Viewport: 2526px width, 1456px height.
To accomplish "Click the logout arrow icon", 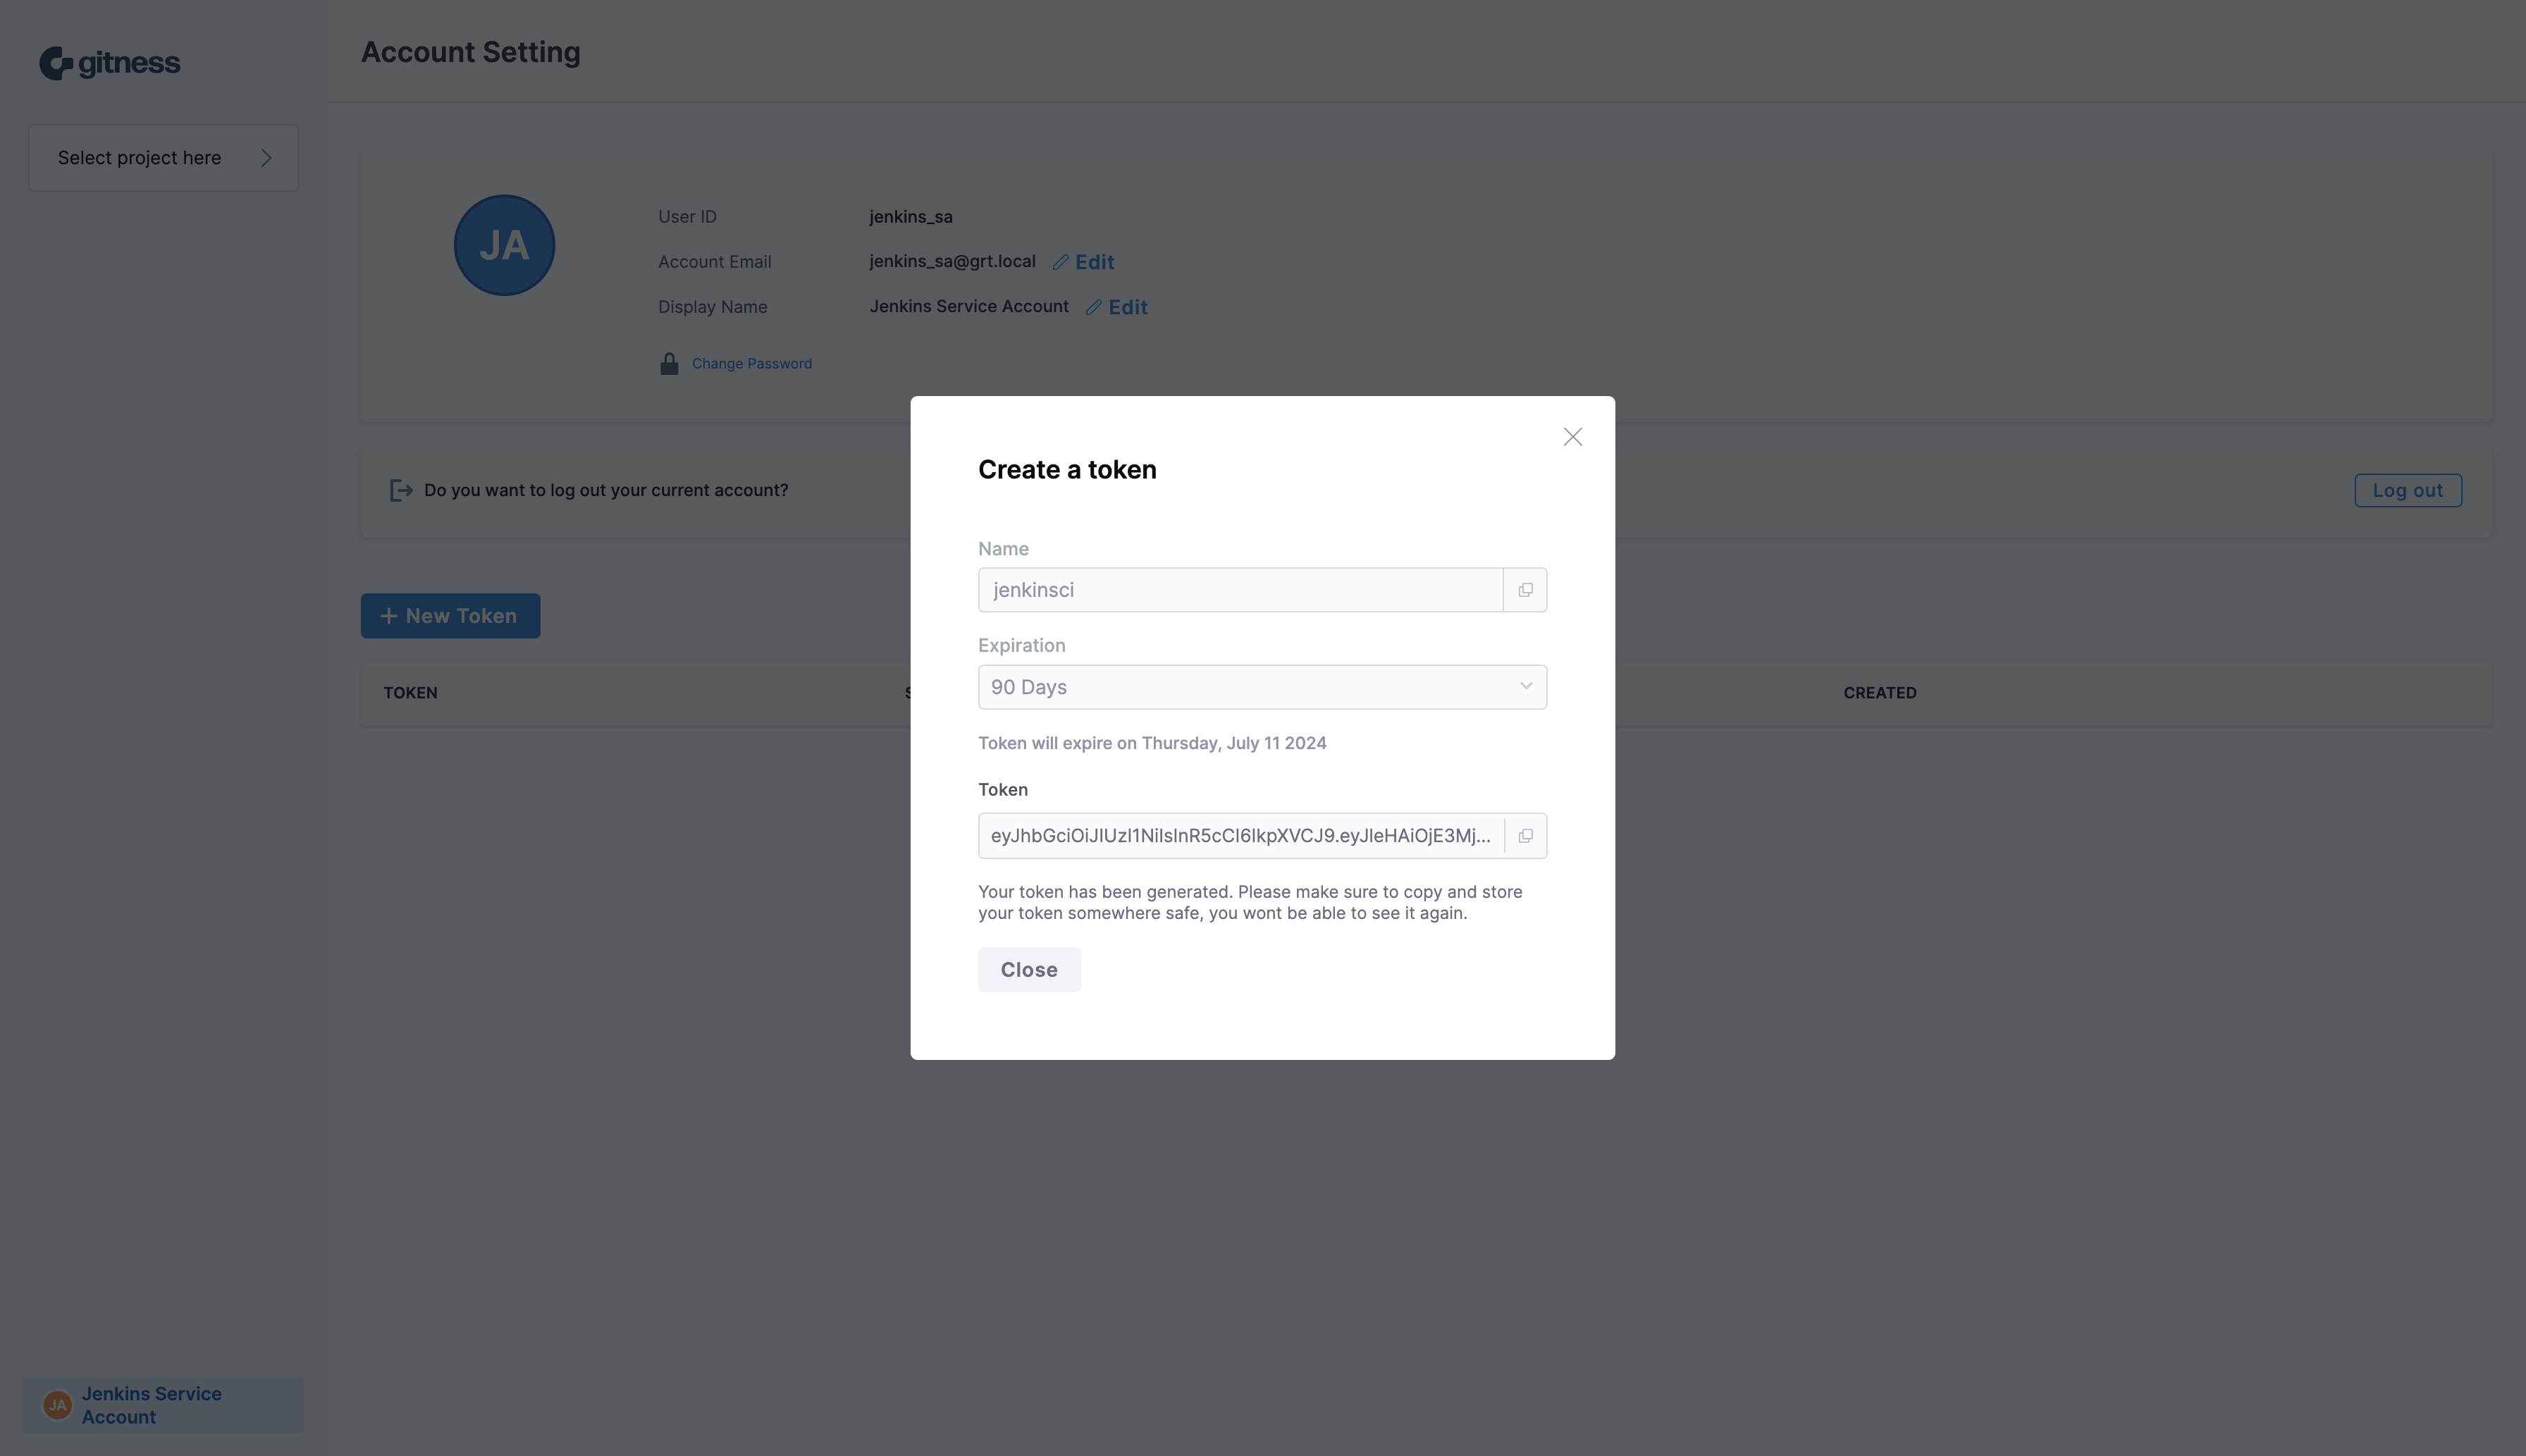I will [401, 490].
